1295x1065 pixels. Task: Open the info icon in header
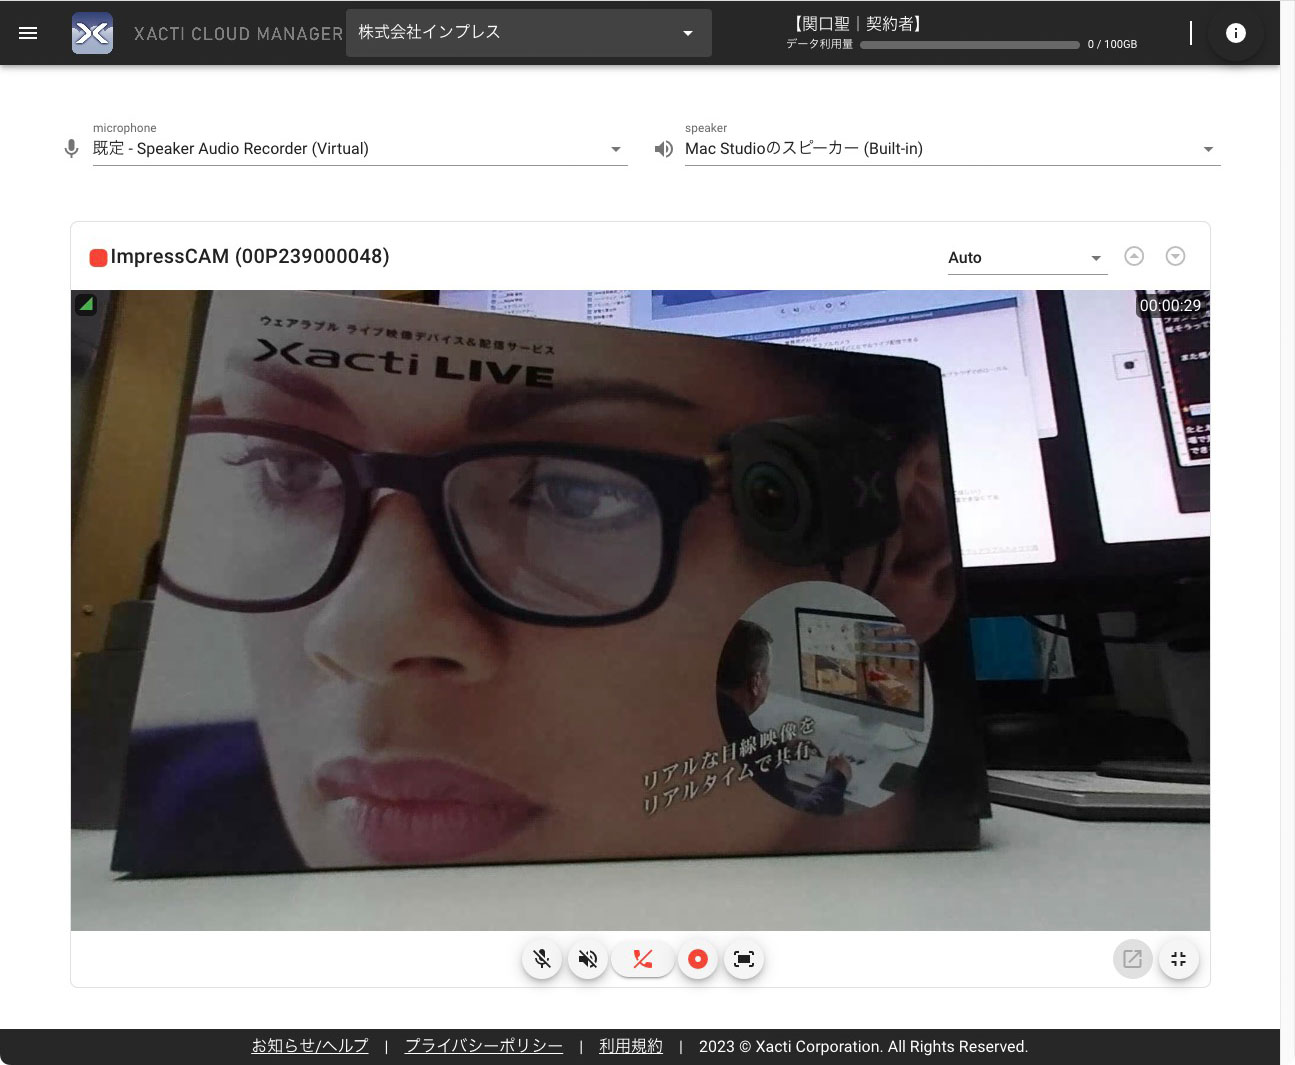pos(1236,33)
